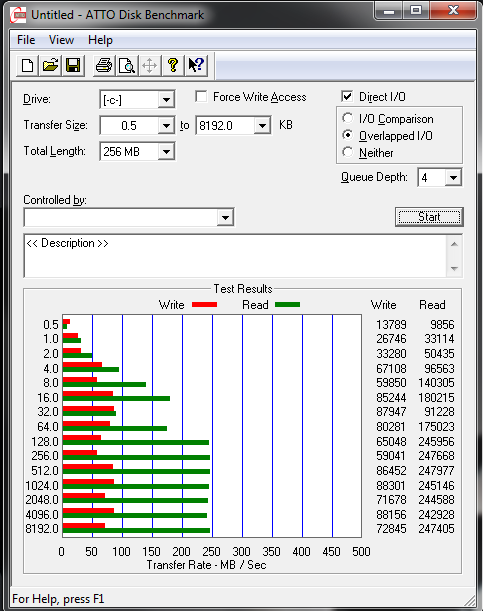The width and height of the screenshot is (483, 611).
Task: Open the Queue Depth dropdown
Action: pyautogui.click(x=453, y=178)
